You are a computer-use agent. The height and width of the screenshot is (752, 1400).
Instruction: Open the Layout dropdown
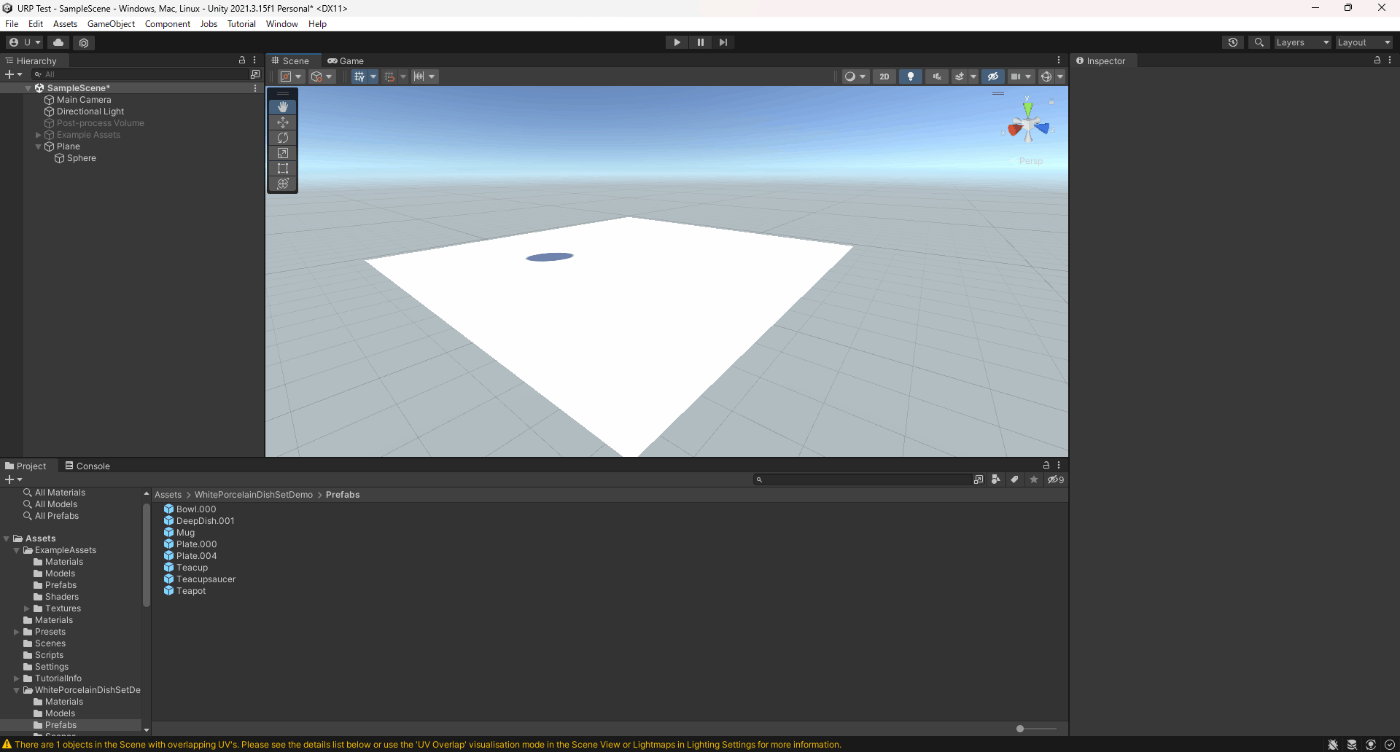(1363, 43)
